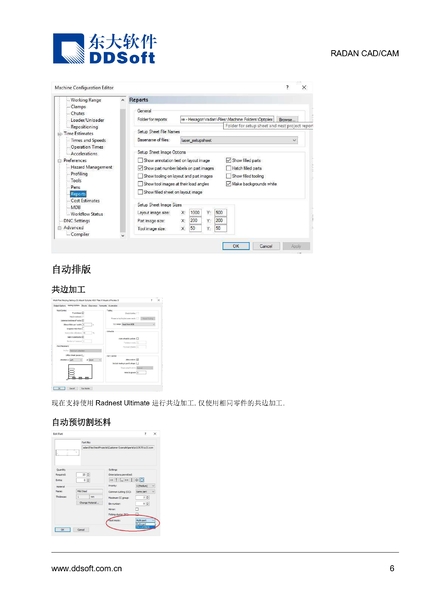Select the Pens tree item
Screen dimensions: 424x600
75,187
